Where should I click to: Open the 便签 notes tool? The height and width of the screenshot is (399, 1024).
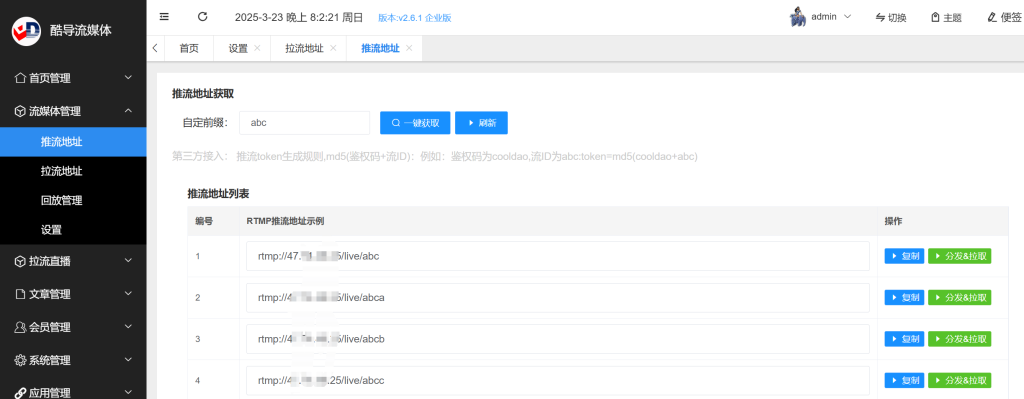(x=1004, y=18)
